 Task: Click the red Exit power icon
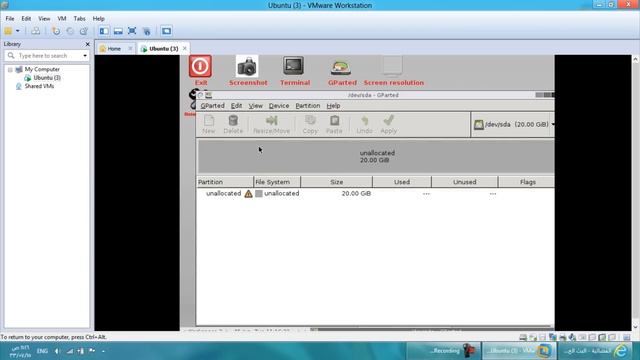click(200, 66)
